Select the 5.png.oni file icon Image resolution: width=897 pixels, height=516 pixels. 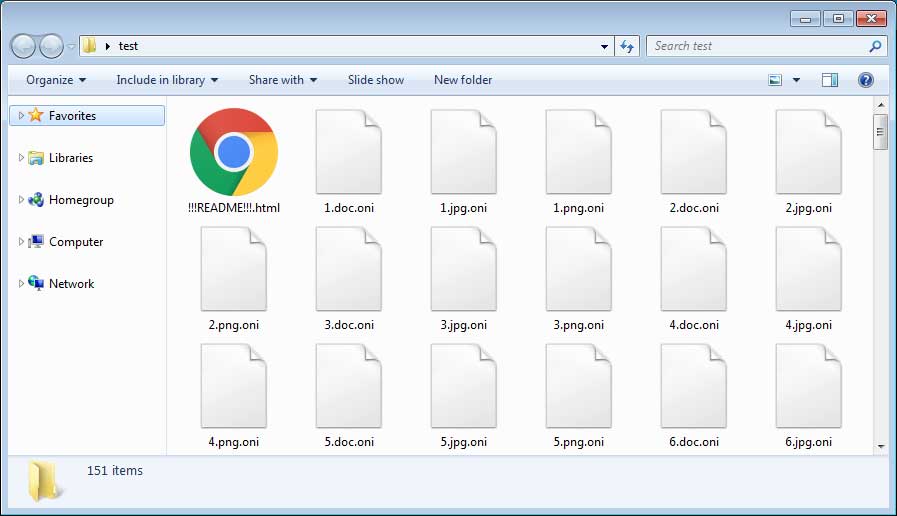pyautogui.click(x=579, y=386)
